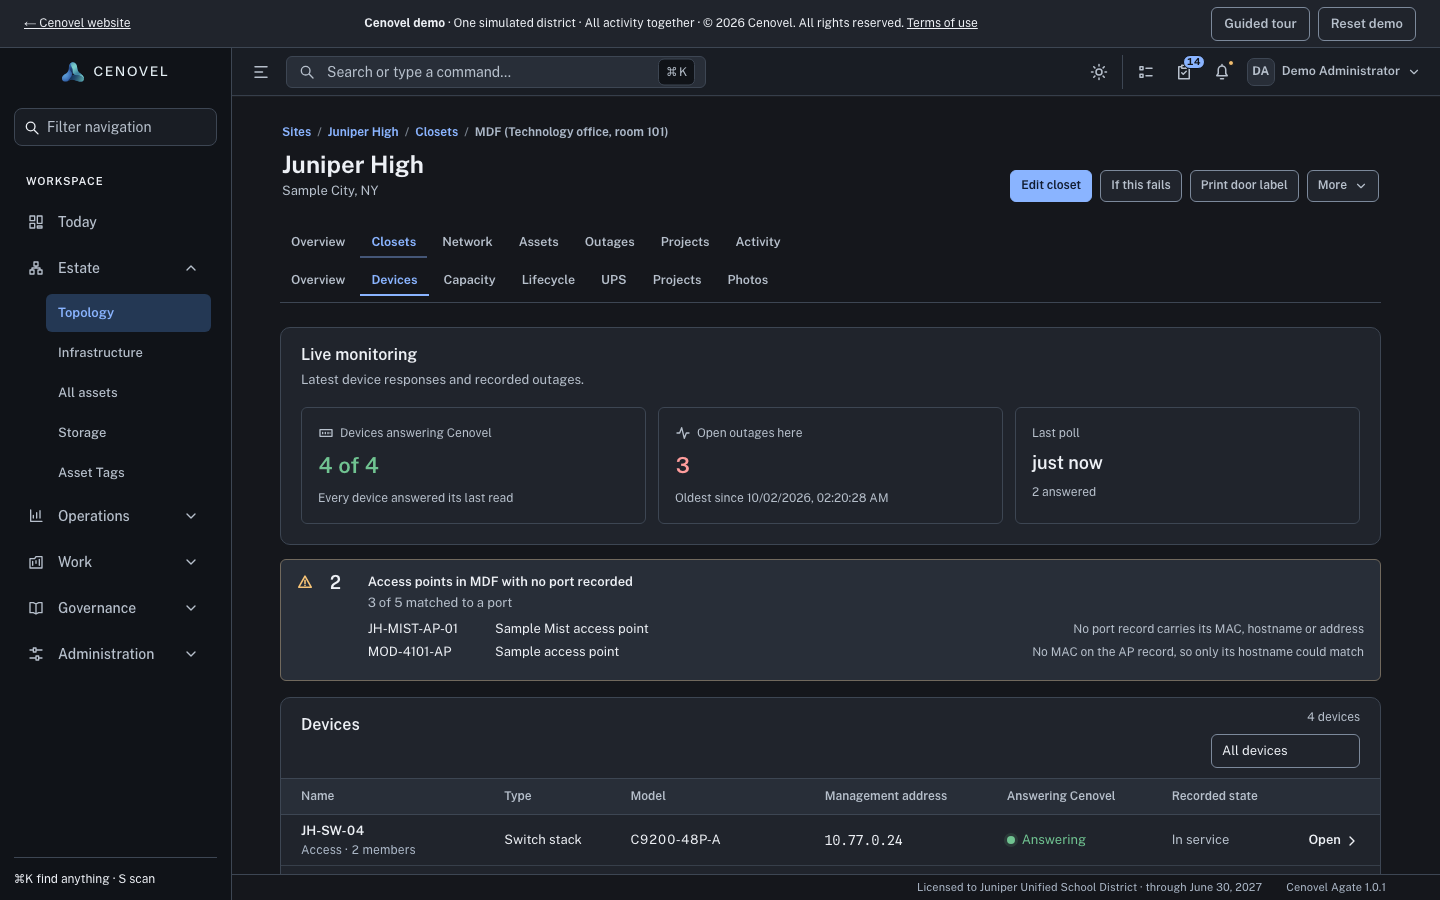This screenshot has height=900, width=1440.
Task: Follow the Cenovel website back link
Action: pyautogui.click(x=77, y=23)
